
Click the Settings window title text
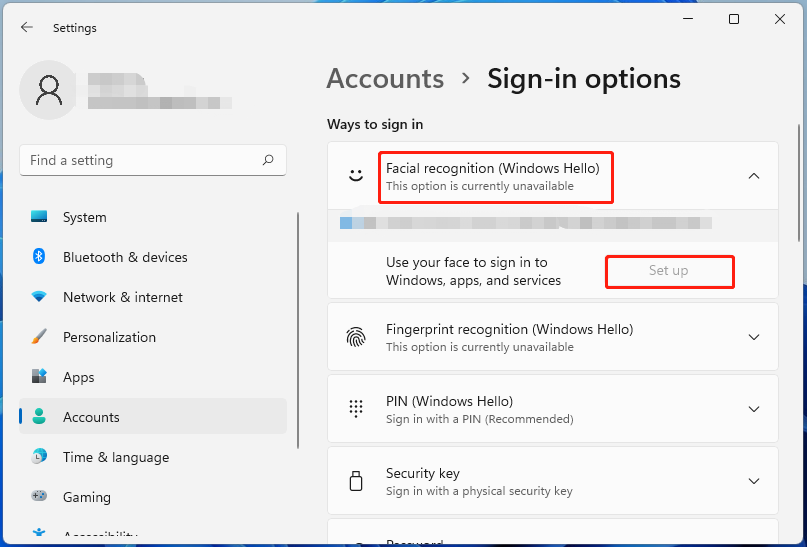(x=75, y=28)
